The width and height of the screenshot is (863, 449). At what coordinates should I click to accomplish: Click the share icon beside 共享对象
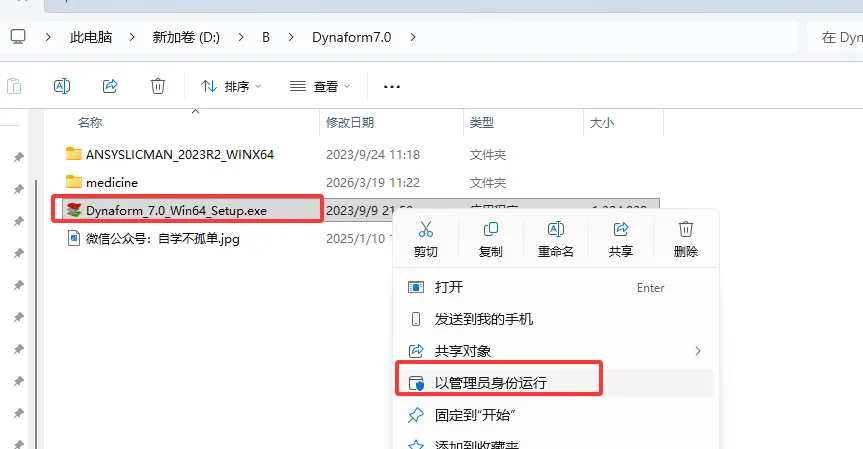click(416, 351)
